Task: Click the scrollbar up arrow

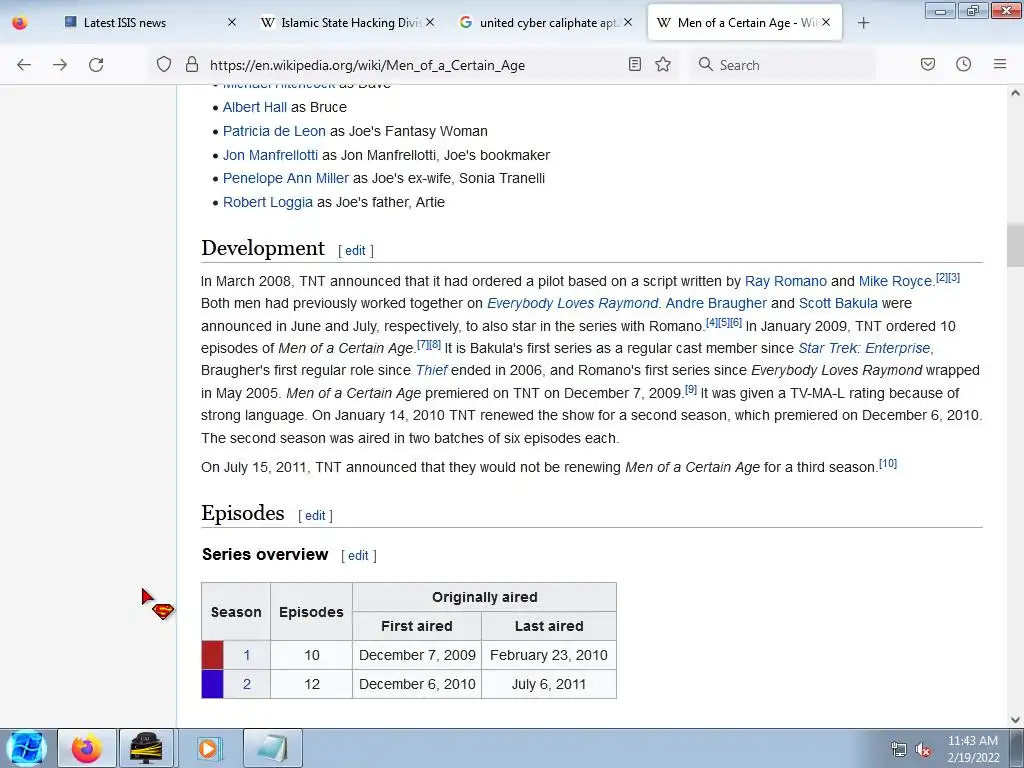Action: click(x=1015, y=93)
